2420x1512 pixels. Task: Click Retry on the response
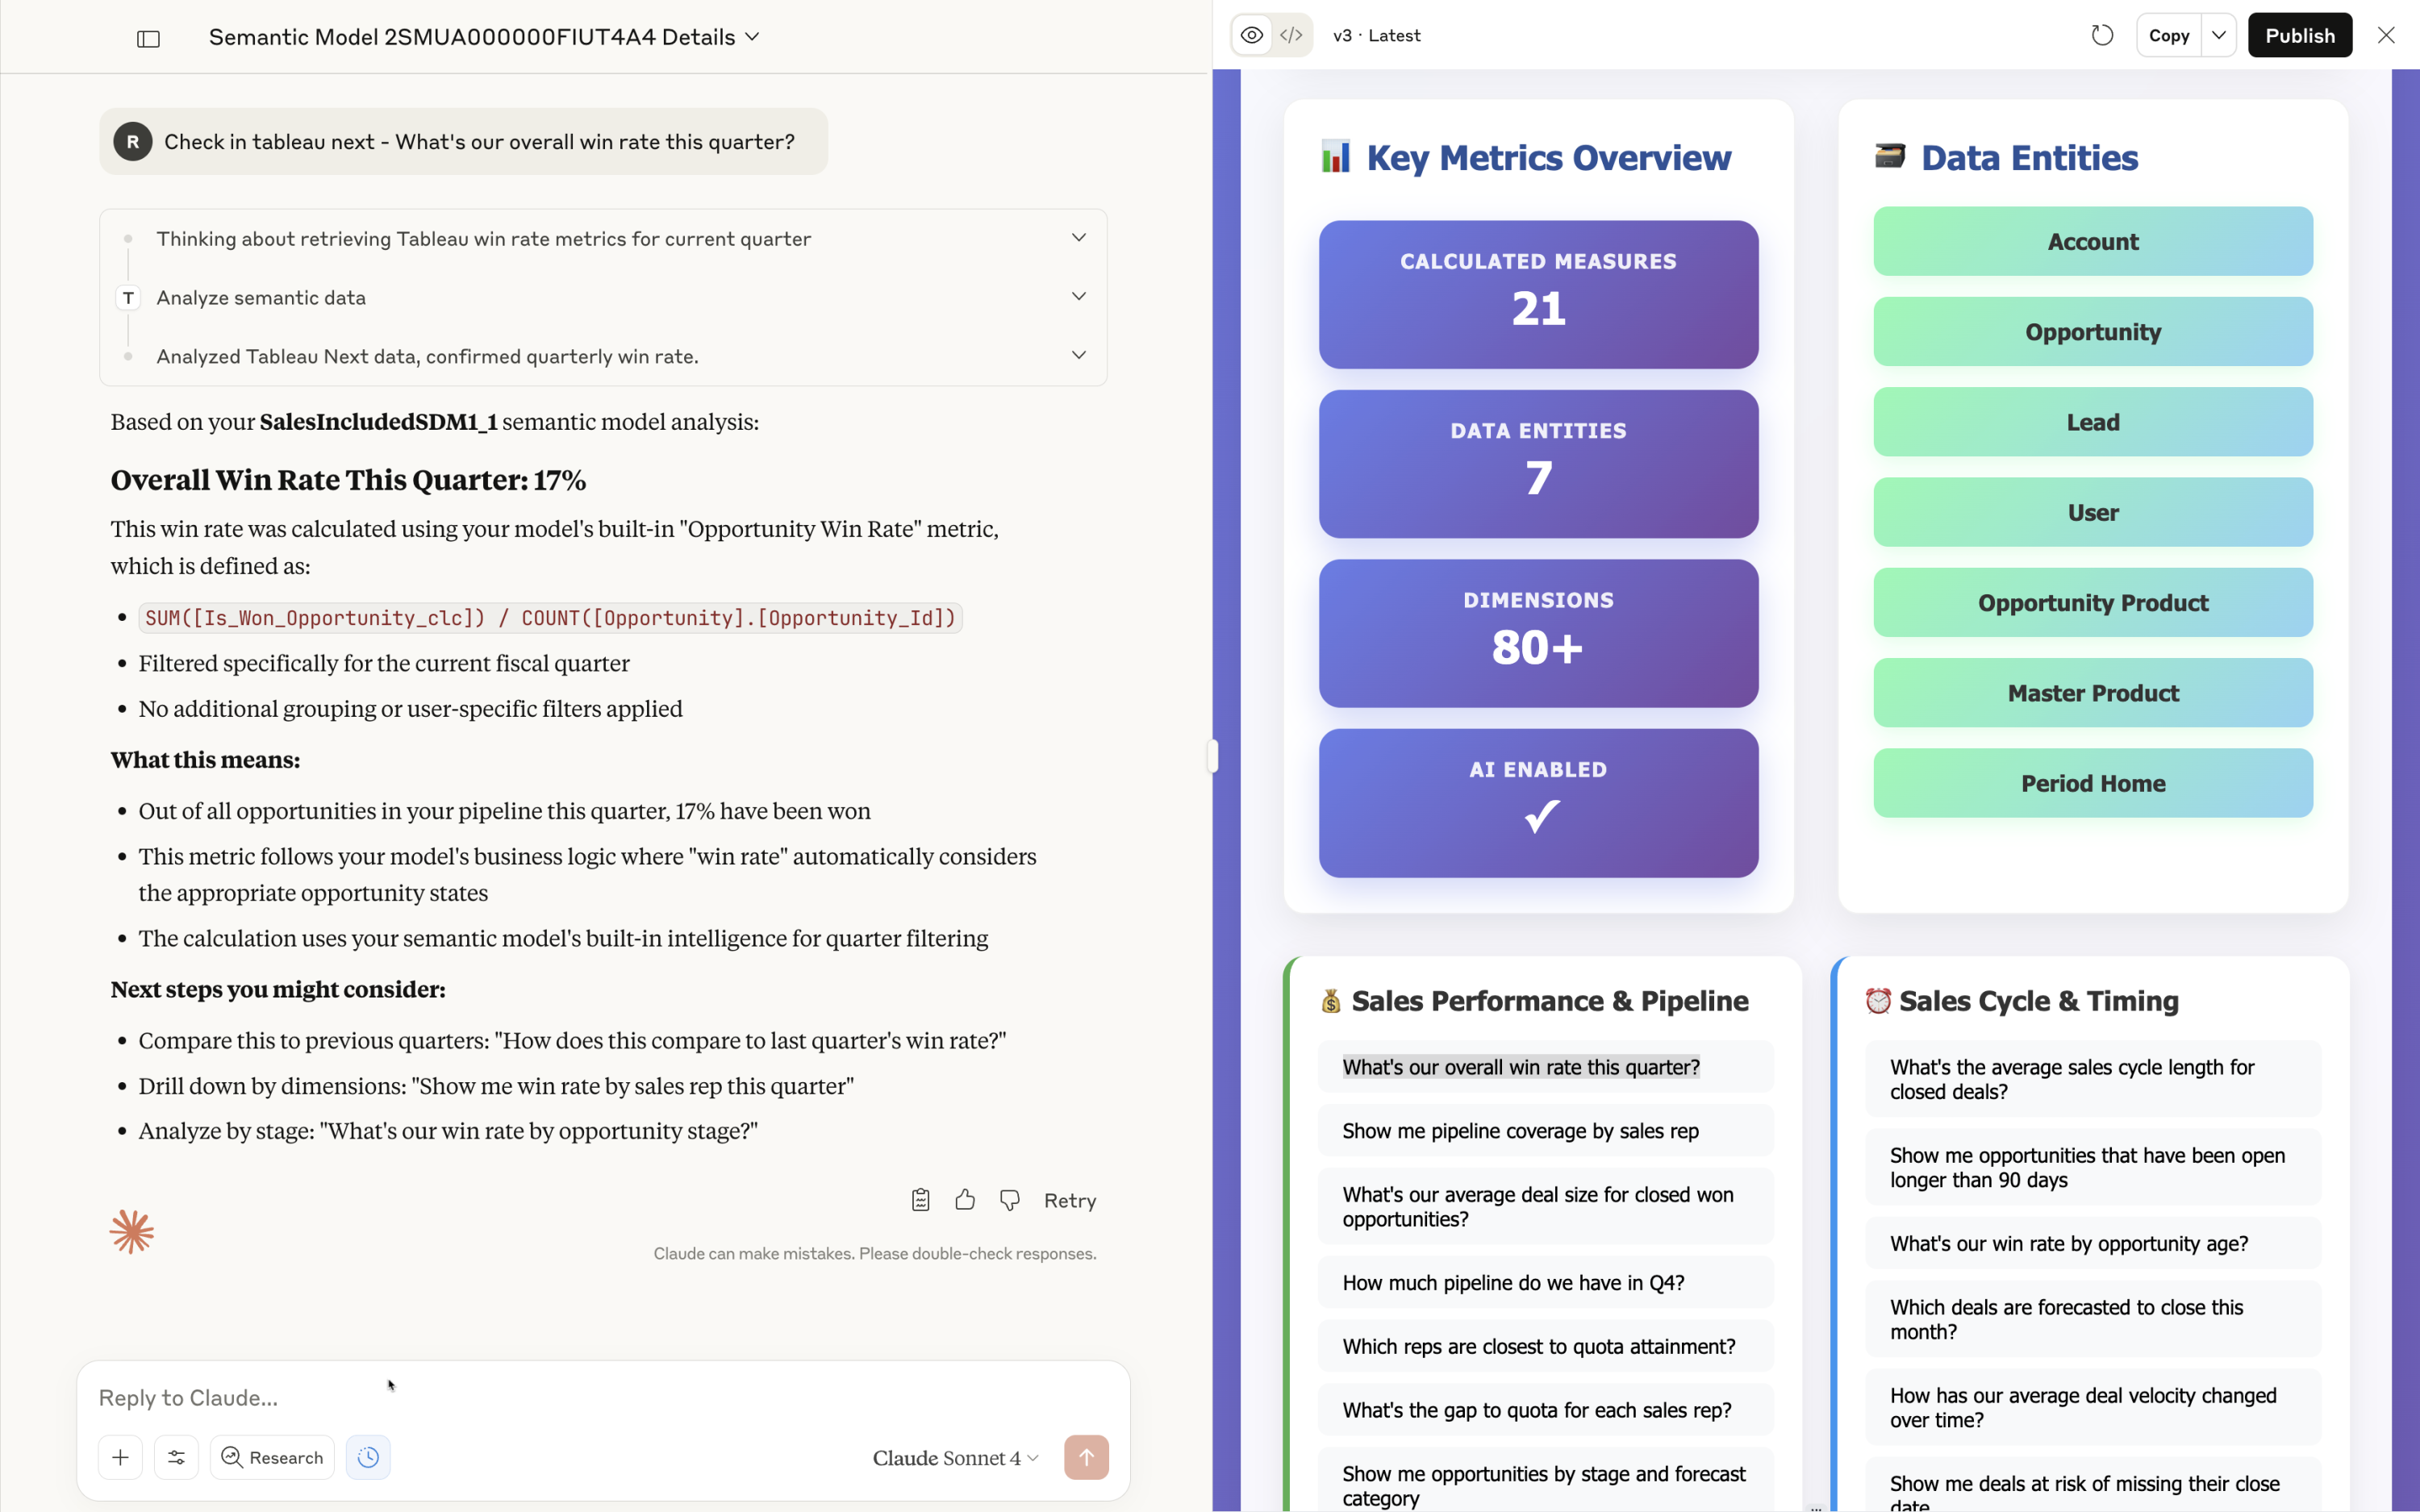pyautogui.click(x=1069, y=1200)
